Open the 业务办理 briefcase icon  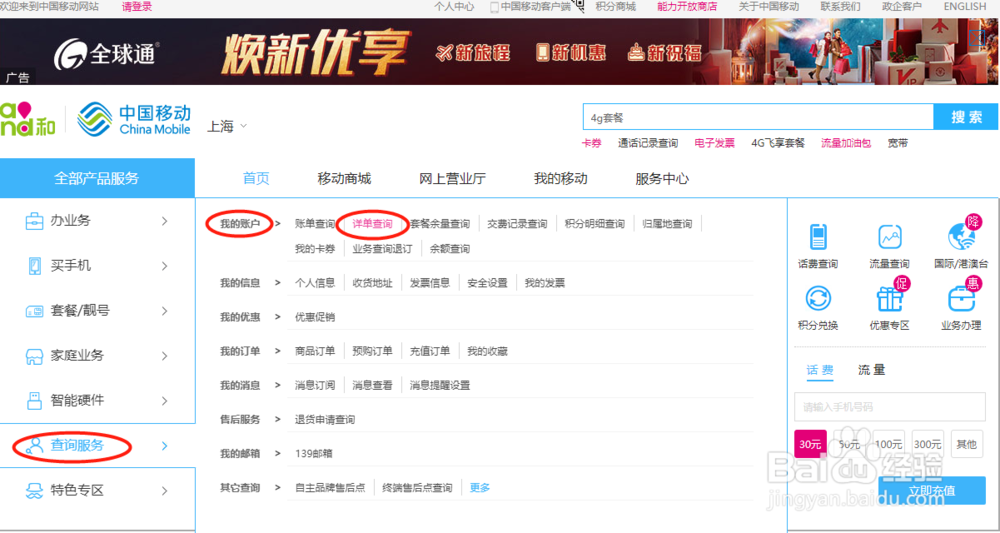[961, 299]
